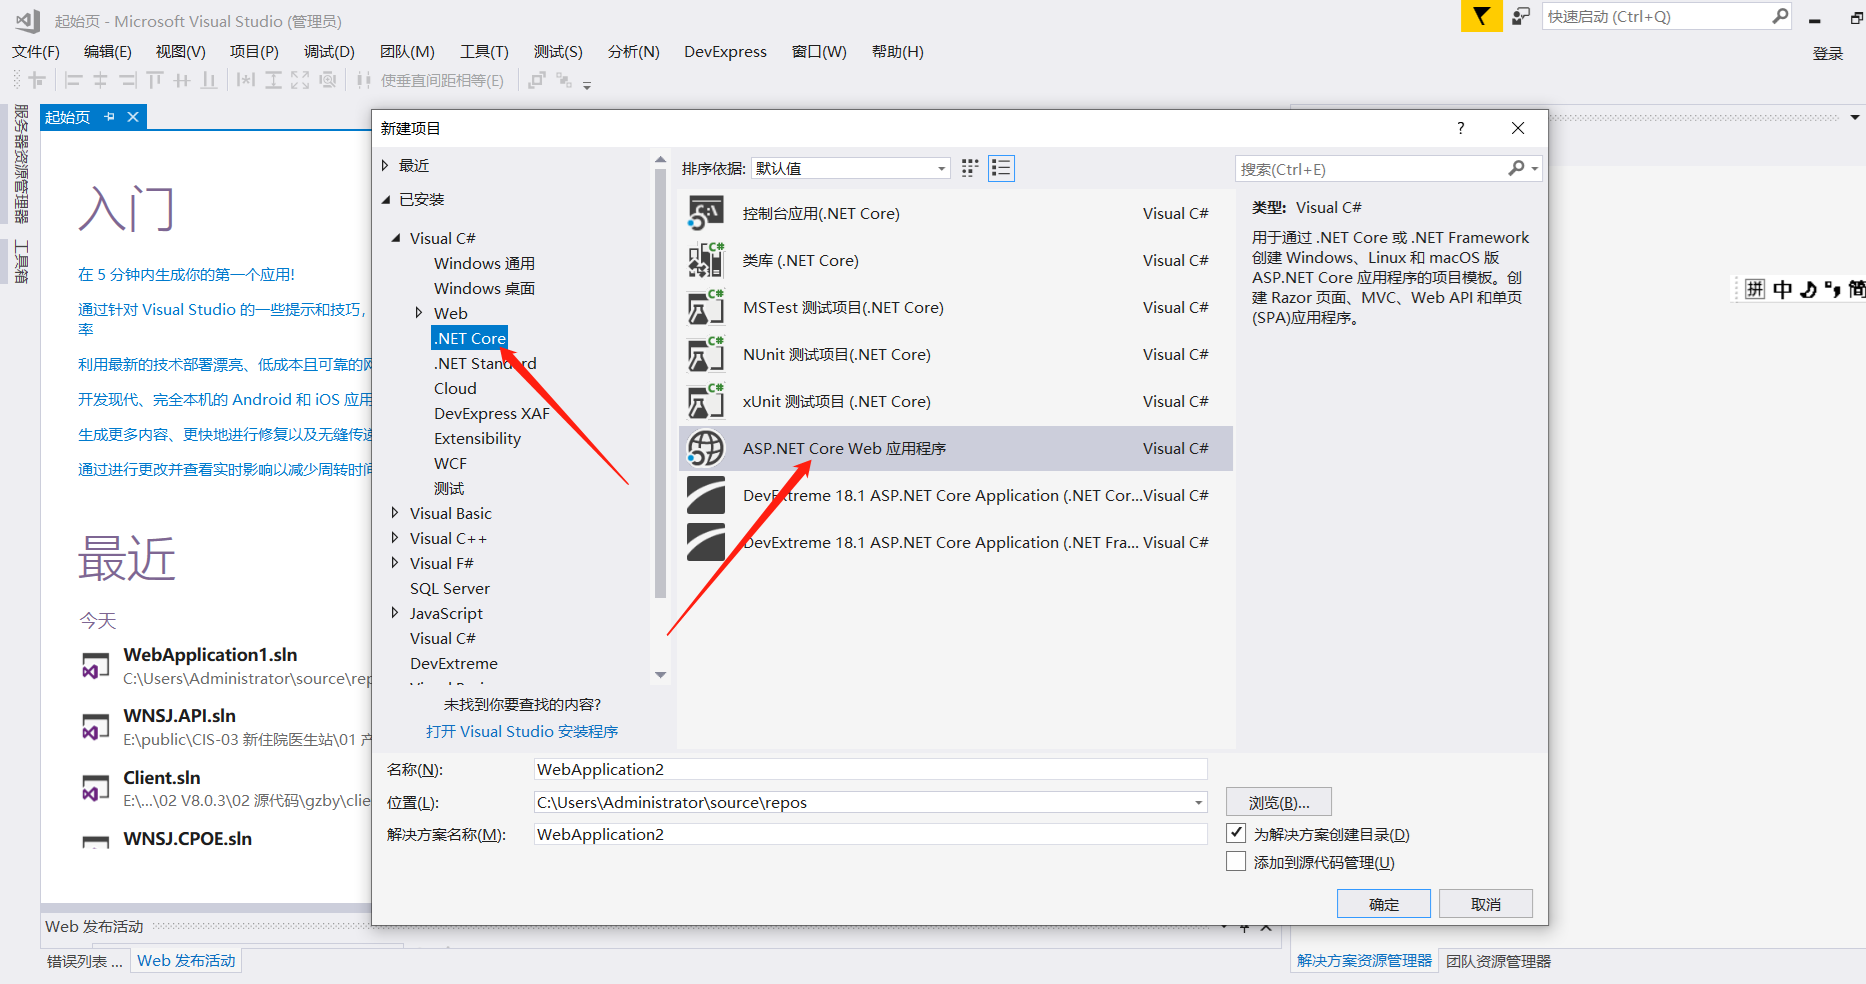
Task: Expand the JavaScript tree node
Action: coord(395,613)
